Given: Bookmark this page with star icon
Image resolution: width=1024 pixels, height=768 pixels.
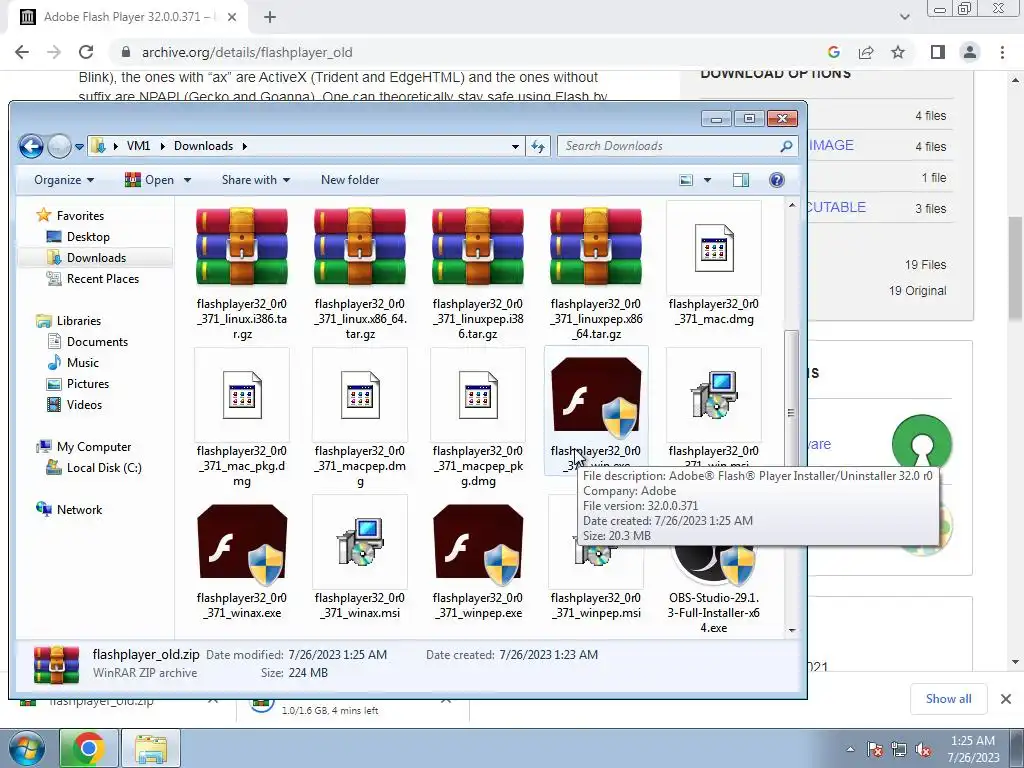Looking at the screenshot, I should 898,52.
